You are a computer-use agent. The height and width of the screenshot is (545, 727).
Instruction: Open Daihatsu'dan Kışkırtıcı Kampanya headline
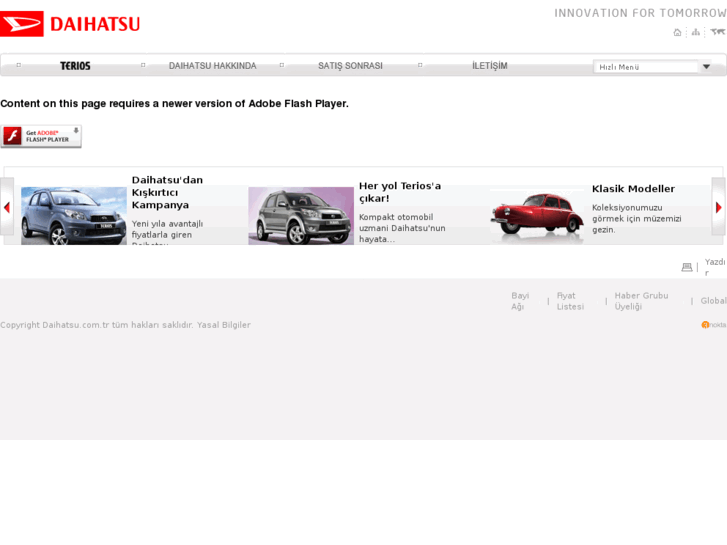pyautogui.click(x=167, y=192)
